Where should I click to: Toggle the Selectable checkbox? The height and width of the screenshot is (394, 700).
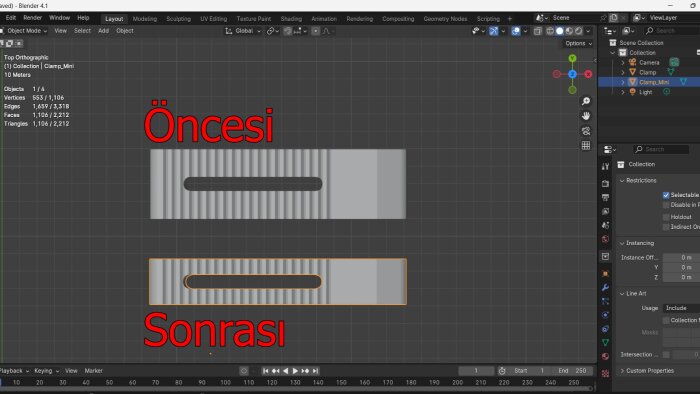666,195
